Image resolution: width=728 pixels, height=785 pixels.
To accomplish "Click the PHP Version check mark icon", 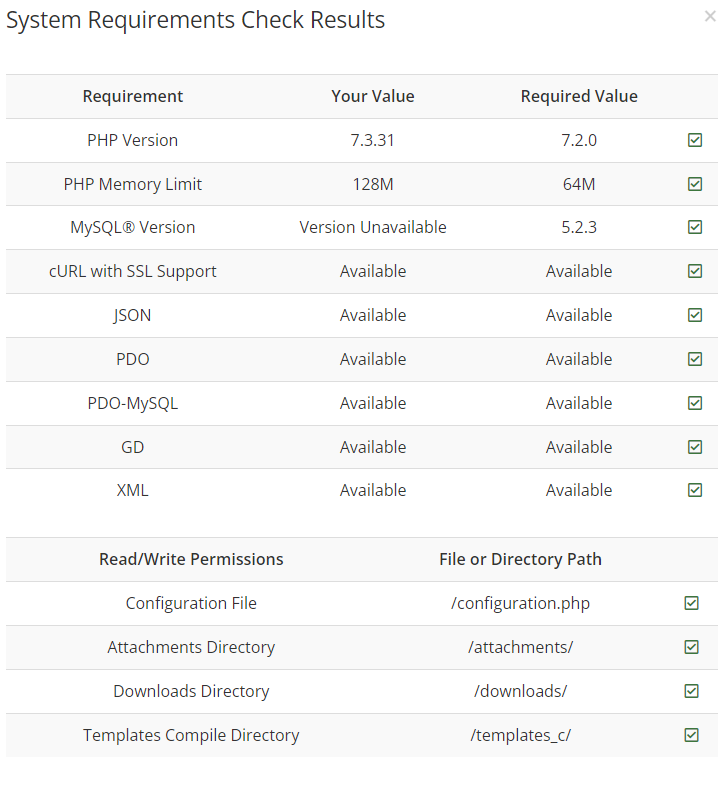I will click(x=695, y=140).
